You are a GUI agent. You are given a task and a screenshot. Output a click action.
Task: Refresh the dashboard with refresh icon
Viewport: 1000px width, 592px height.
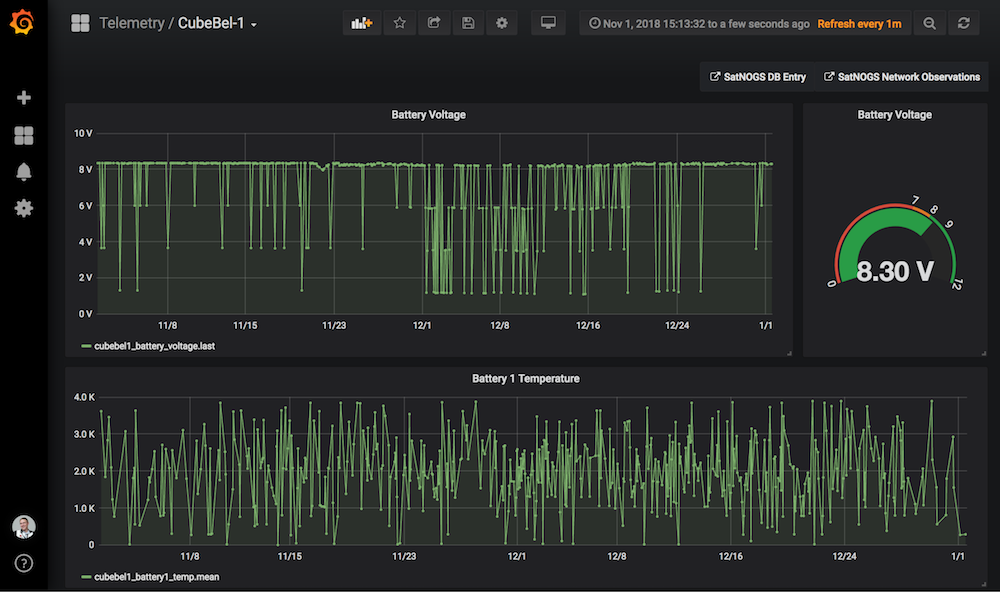tap(964, 24)
